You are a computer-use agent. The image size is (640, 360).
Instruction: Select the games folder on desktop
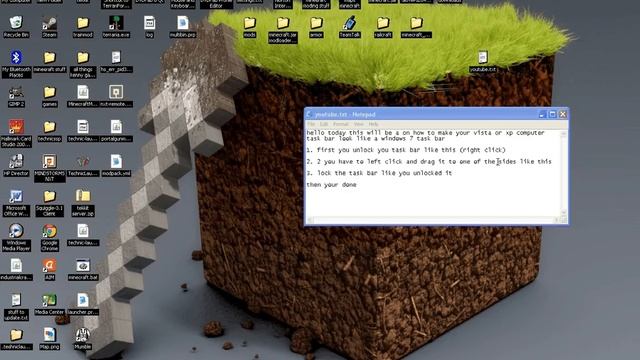point(49,96)
